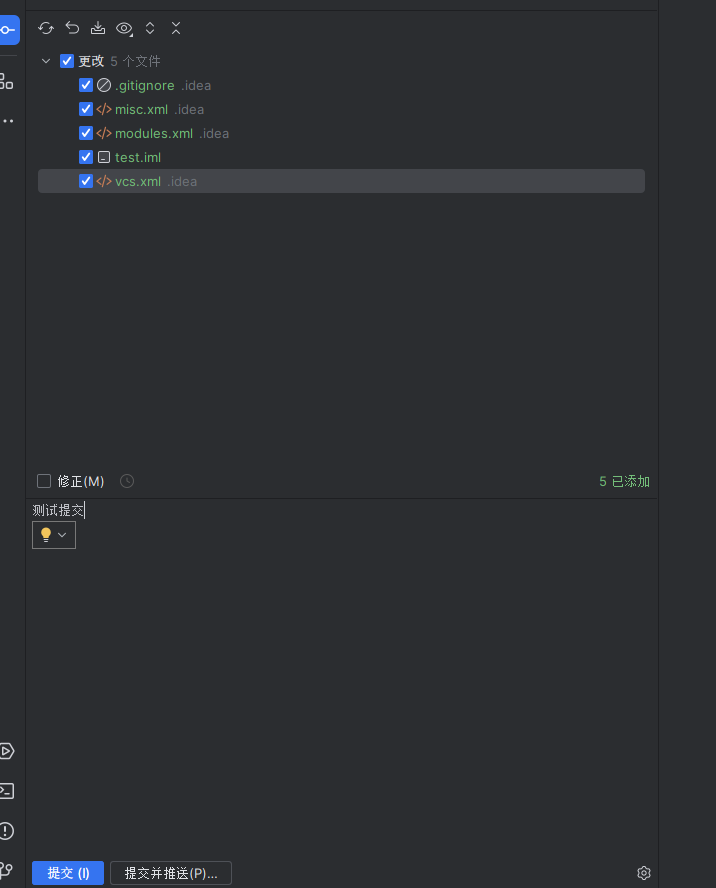Open commit settings gear icon
This screenshot has width=716, height=888.
click(644, 873)
